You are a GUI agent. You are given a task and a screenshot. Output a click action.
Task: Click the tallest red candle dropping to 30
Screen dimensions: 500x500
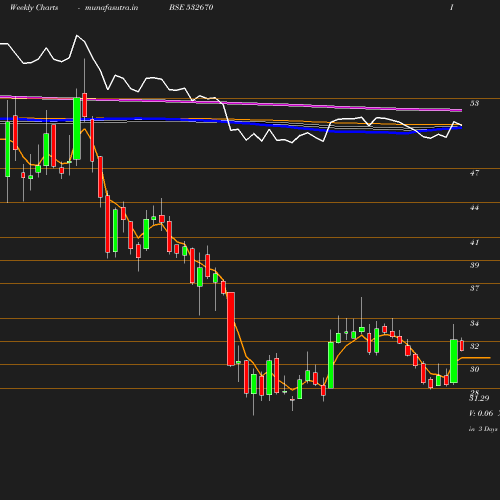click(231, 329)
